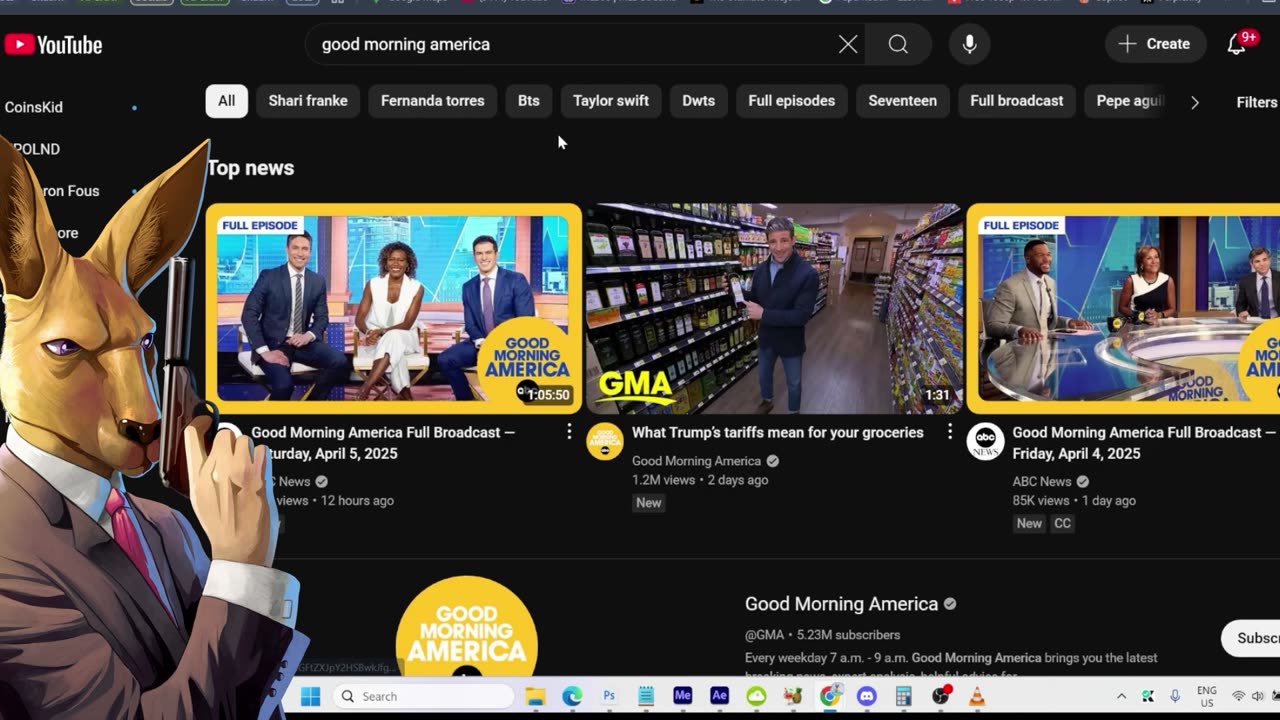Click the magnifying glass search button

pyautogui.click(x=898, y=44)
